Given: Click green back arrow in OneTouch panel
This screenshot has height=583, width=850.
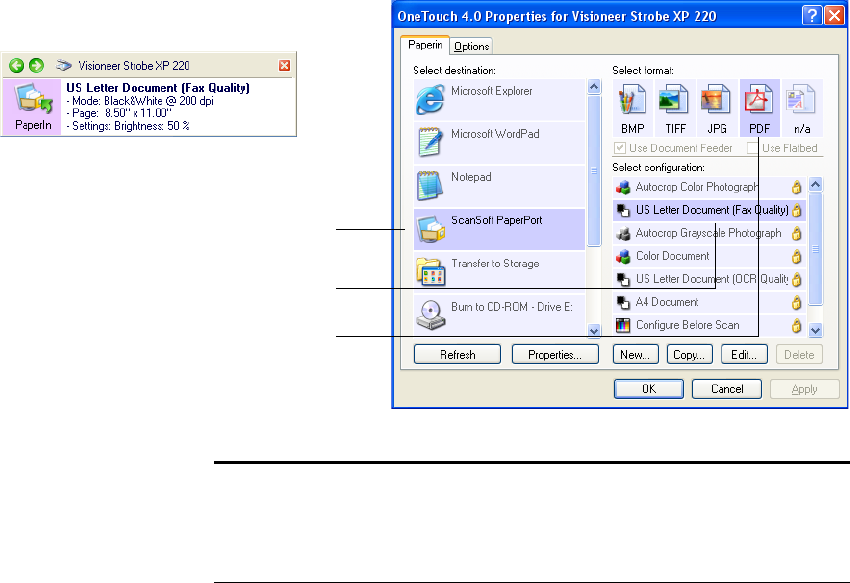Looking at the screenshot, I should [16, 66].
